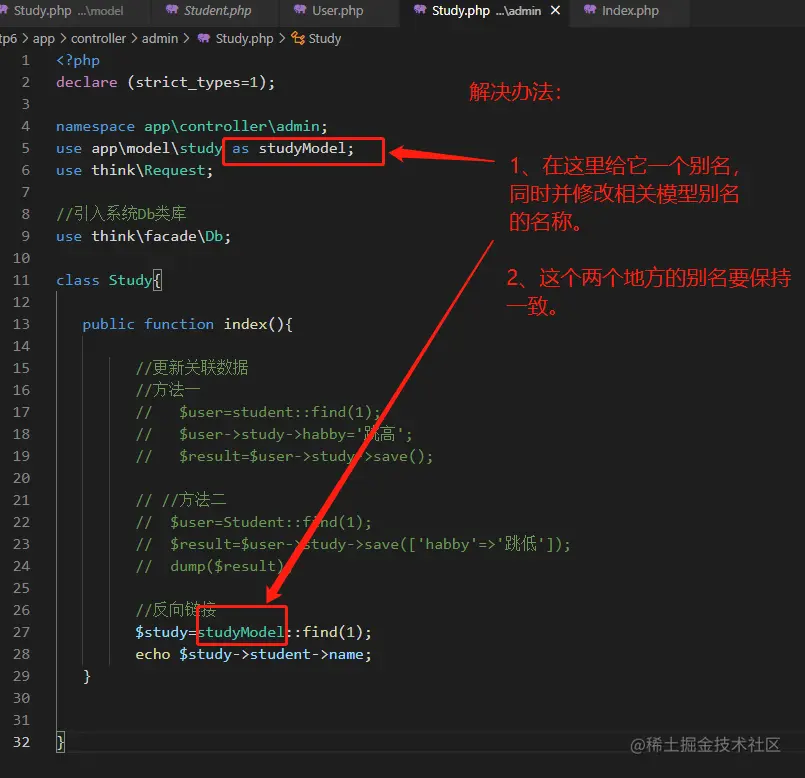Click '$study' variable on line 27

point(161,632)
